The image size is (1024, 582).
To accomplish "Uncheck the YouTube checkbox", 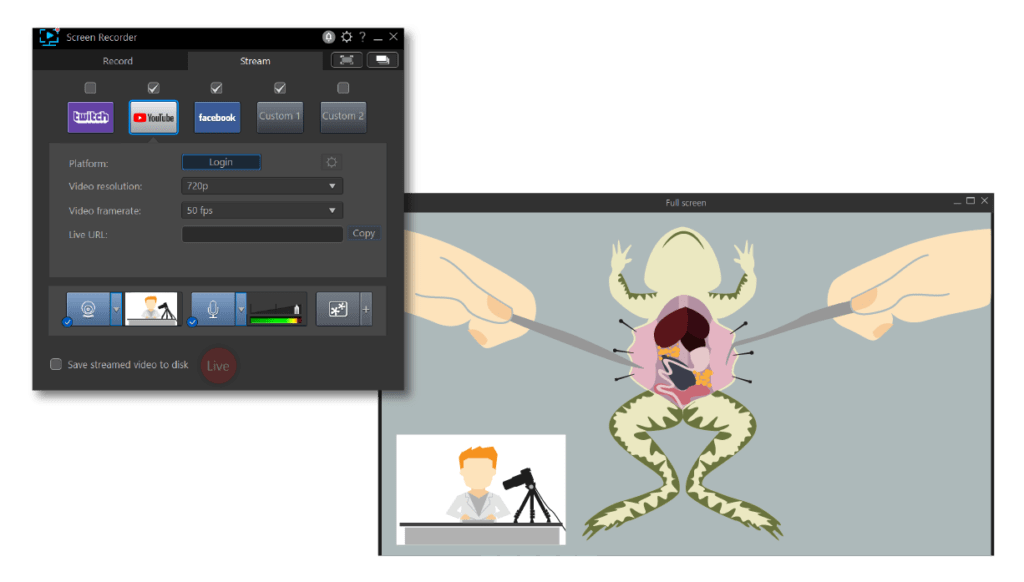I will (153, 88).
